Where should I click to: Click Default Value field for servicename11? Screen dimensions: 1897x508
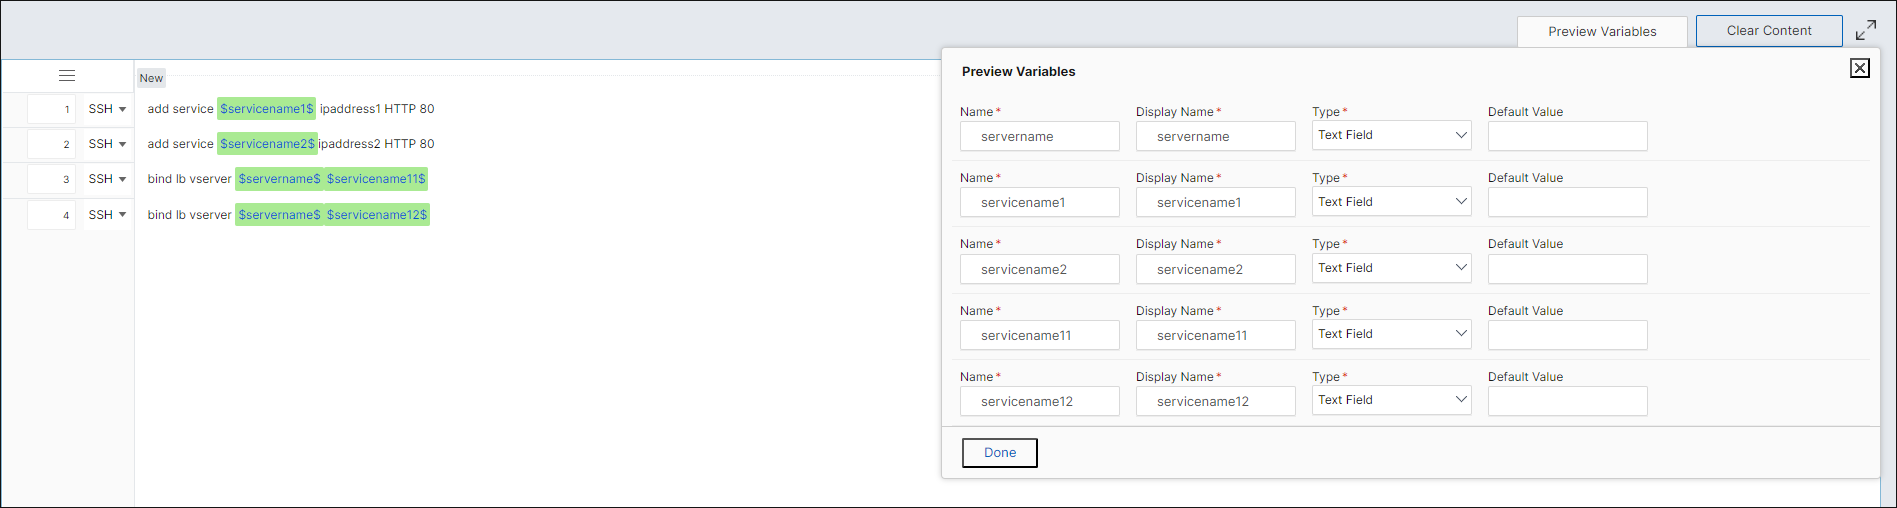coord(1568,335)
